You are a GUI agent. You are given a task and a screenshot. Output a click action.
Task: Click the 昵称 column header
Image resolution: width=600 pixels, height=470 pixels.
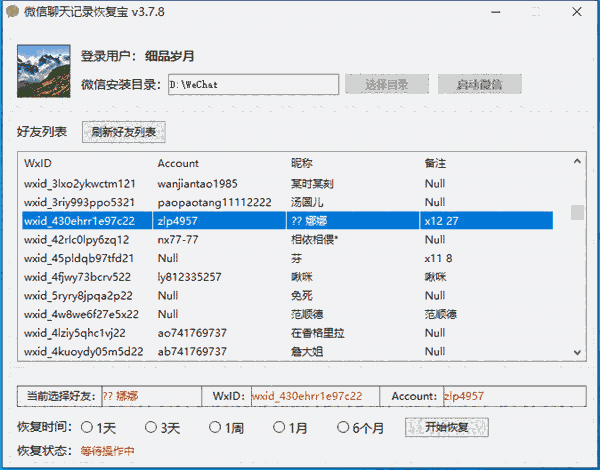click(302, 163)
